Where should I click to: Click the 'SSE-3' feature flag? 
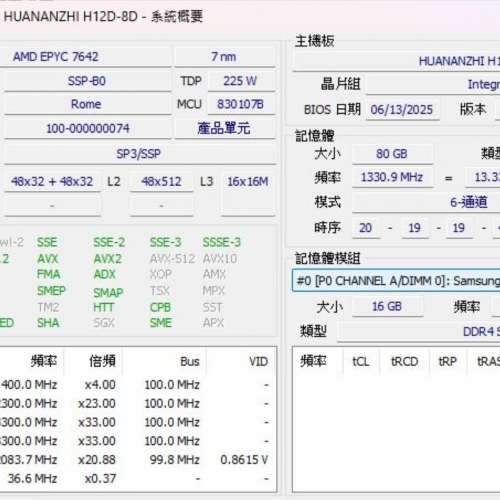(165, 242)
